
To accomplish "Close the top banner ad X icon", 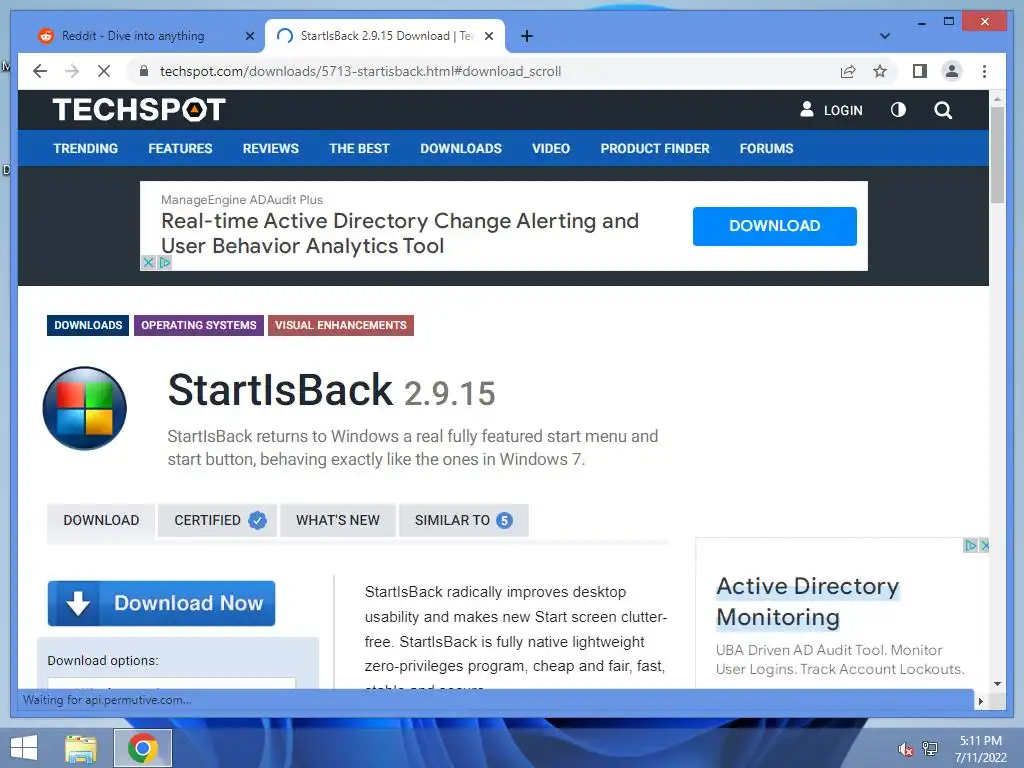I will 148,263.
